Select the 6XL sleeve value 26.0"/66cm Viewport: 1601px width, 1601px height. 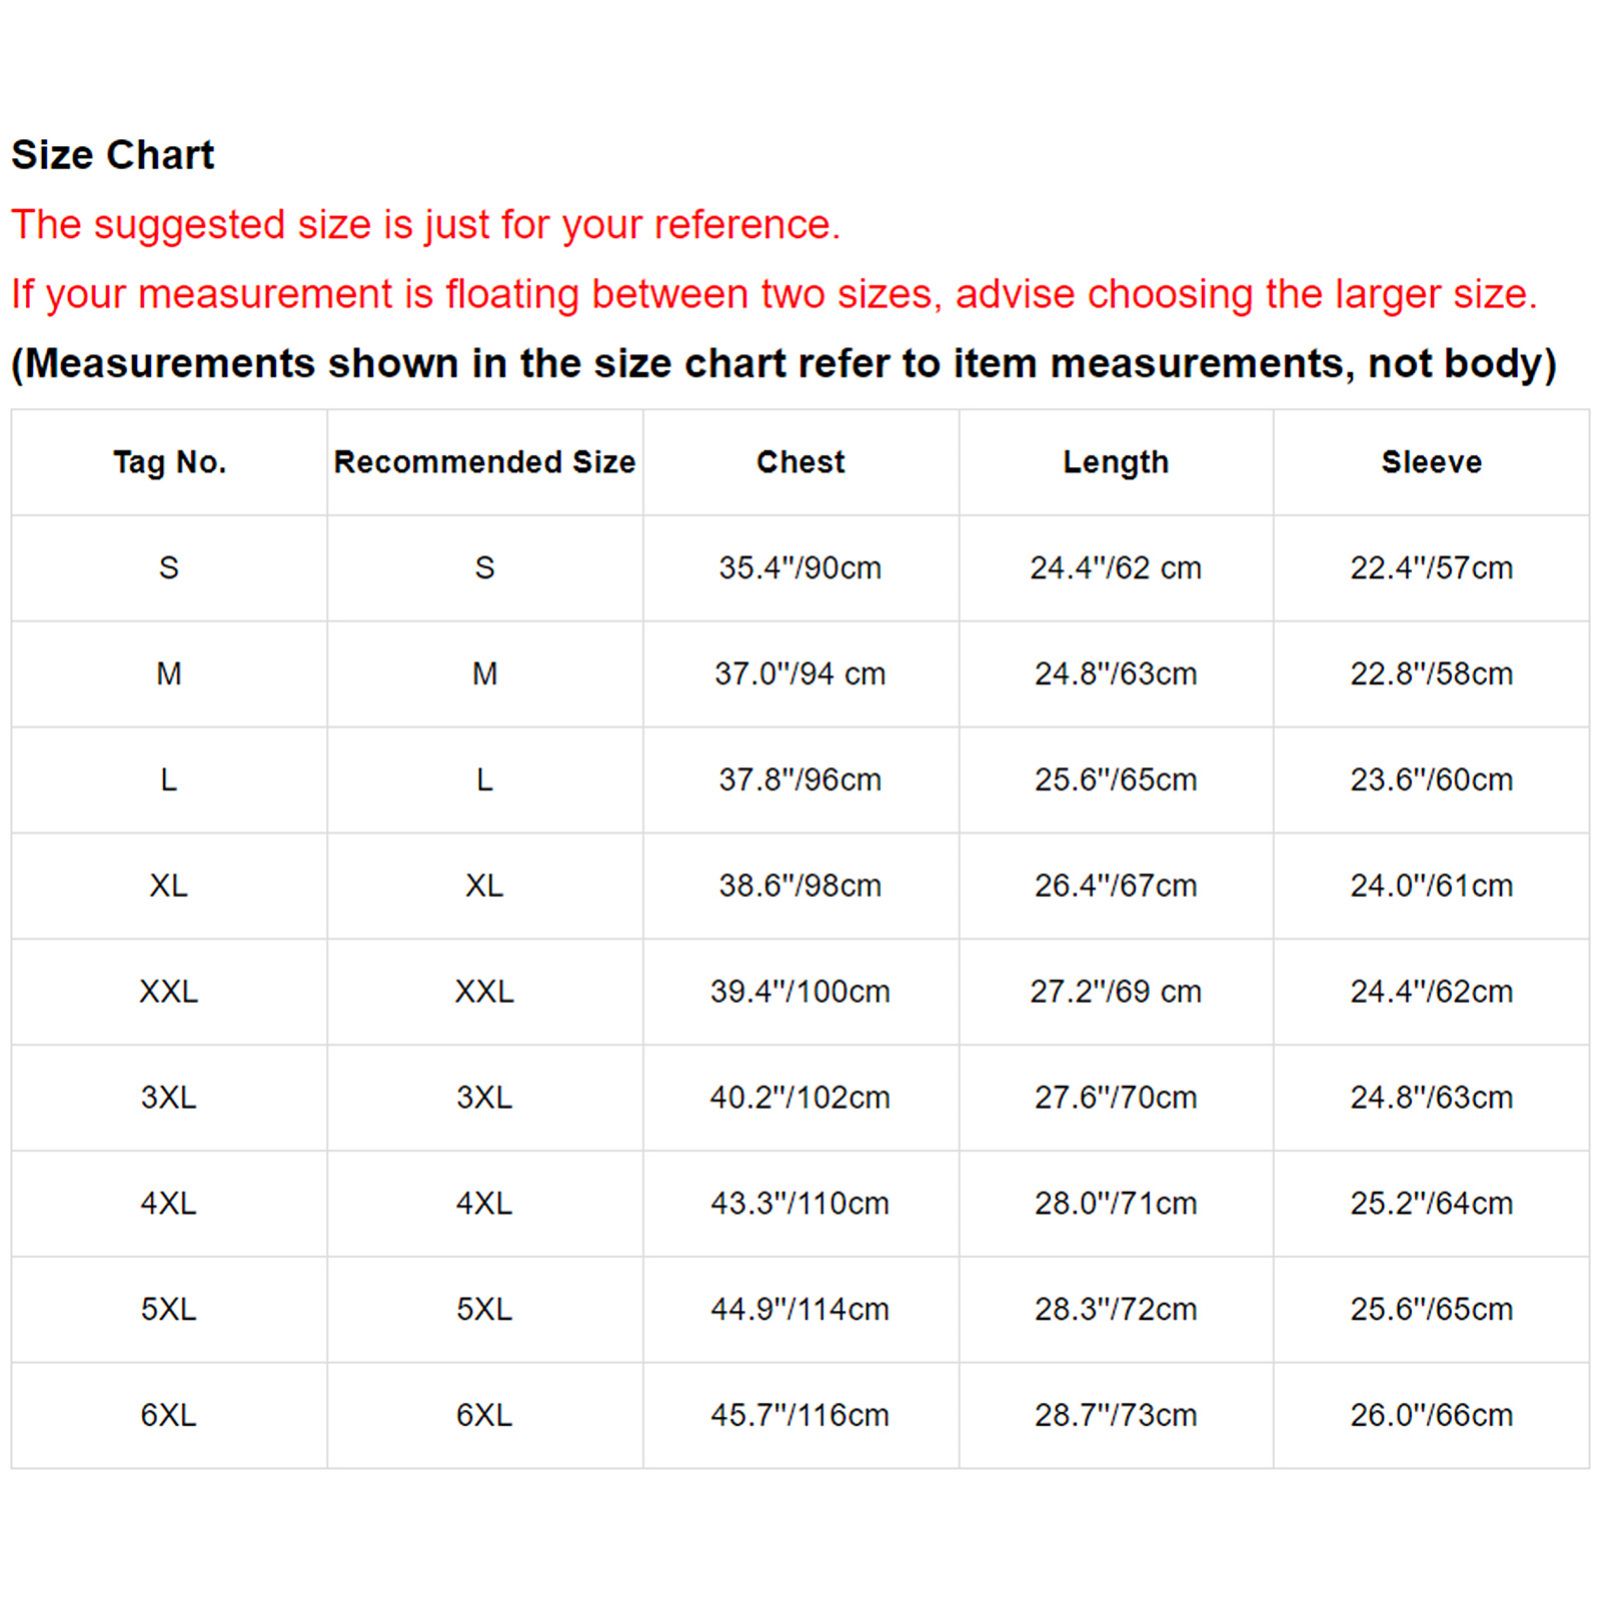1431,1415
